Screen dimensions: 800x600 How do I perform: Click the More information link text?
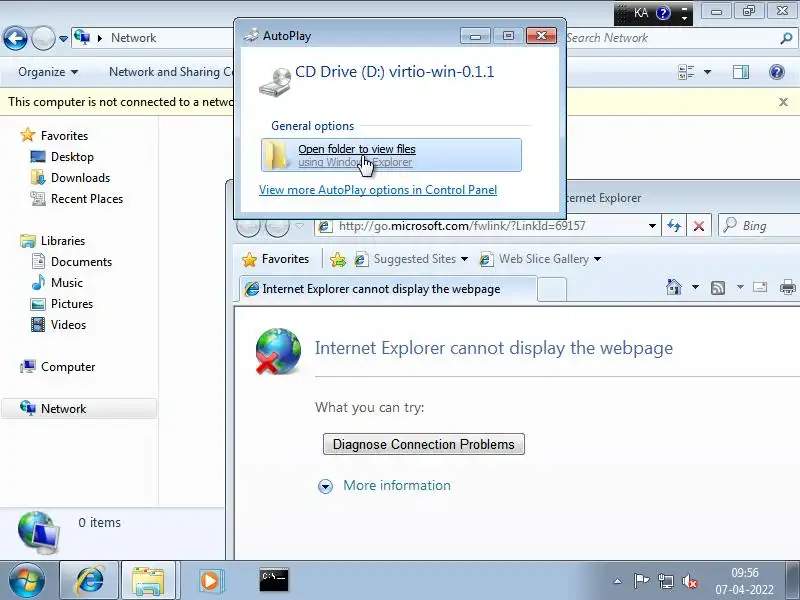(x=396, y=485)
